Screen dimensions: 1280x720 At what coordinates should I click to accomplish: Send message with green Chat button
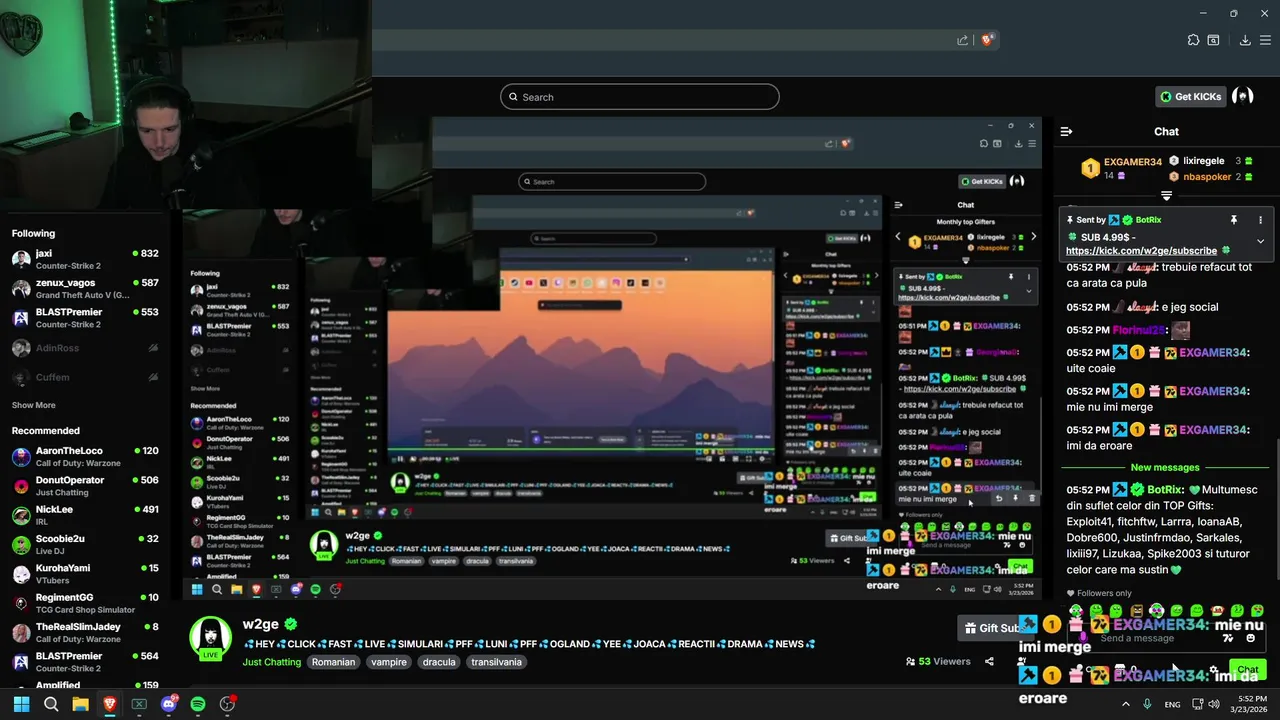(x=1247, y=669)
